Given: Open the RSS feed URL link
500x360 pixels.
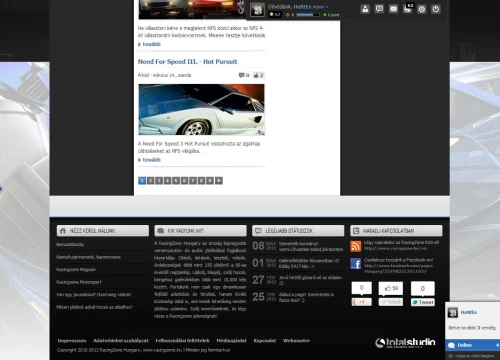Looking at the screenshot, I should click(396, 248).
